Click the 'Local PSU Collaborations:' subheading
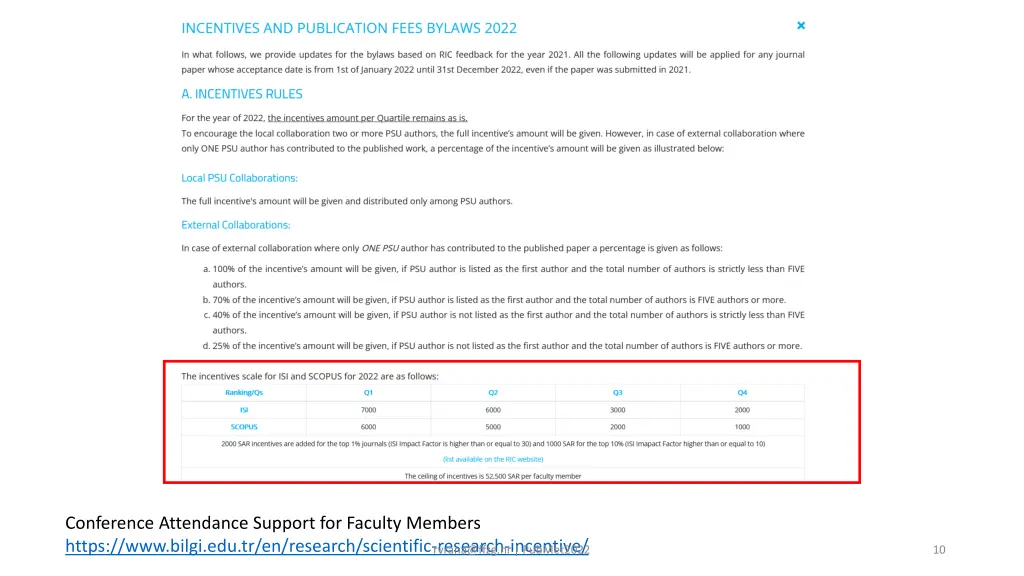1024x576 pixels. click(x=239, y=178)
